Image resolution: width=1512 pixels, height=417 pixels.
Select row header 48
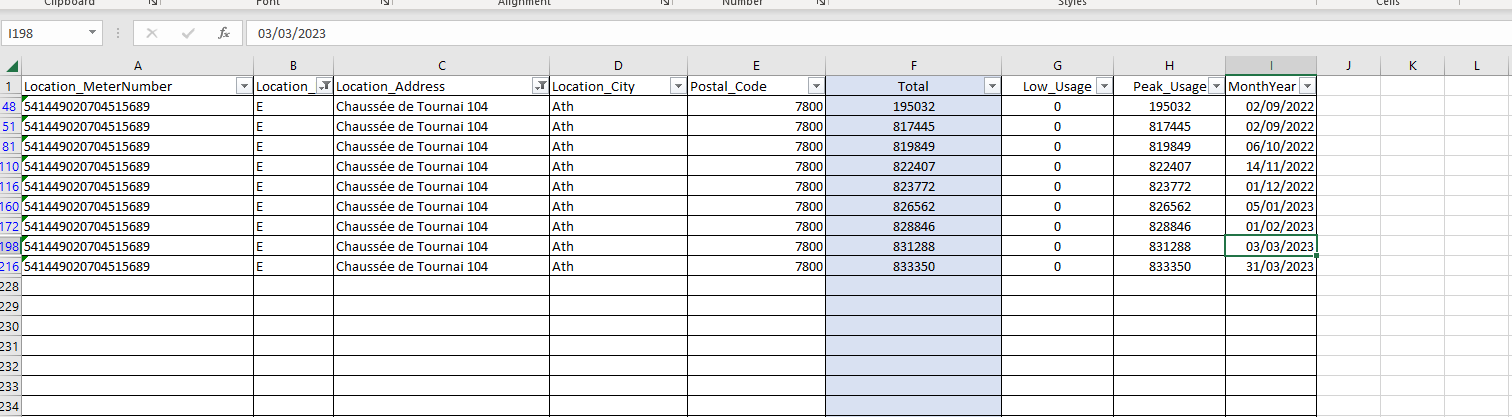pyautogui.click(x=10, y=106)
